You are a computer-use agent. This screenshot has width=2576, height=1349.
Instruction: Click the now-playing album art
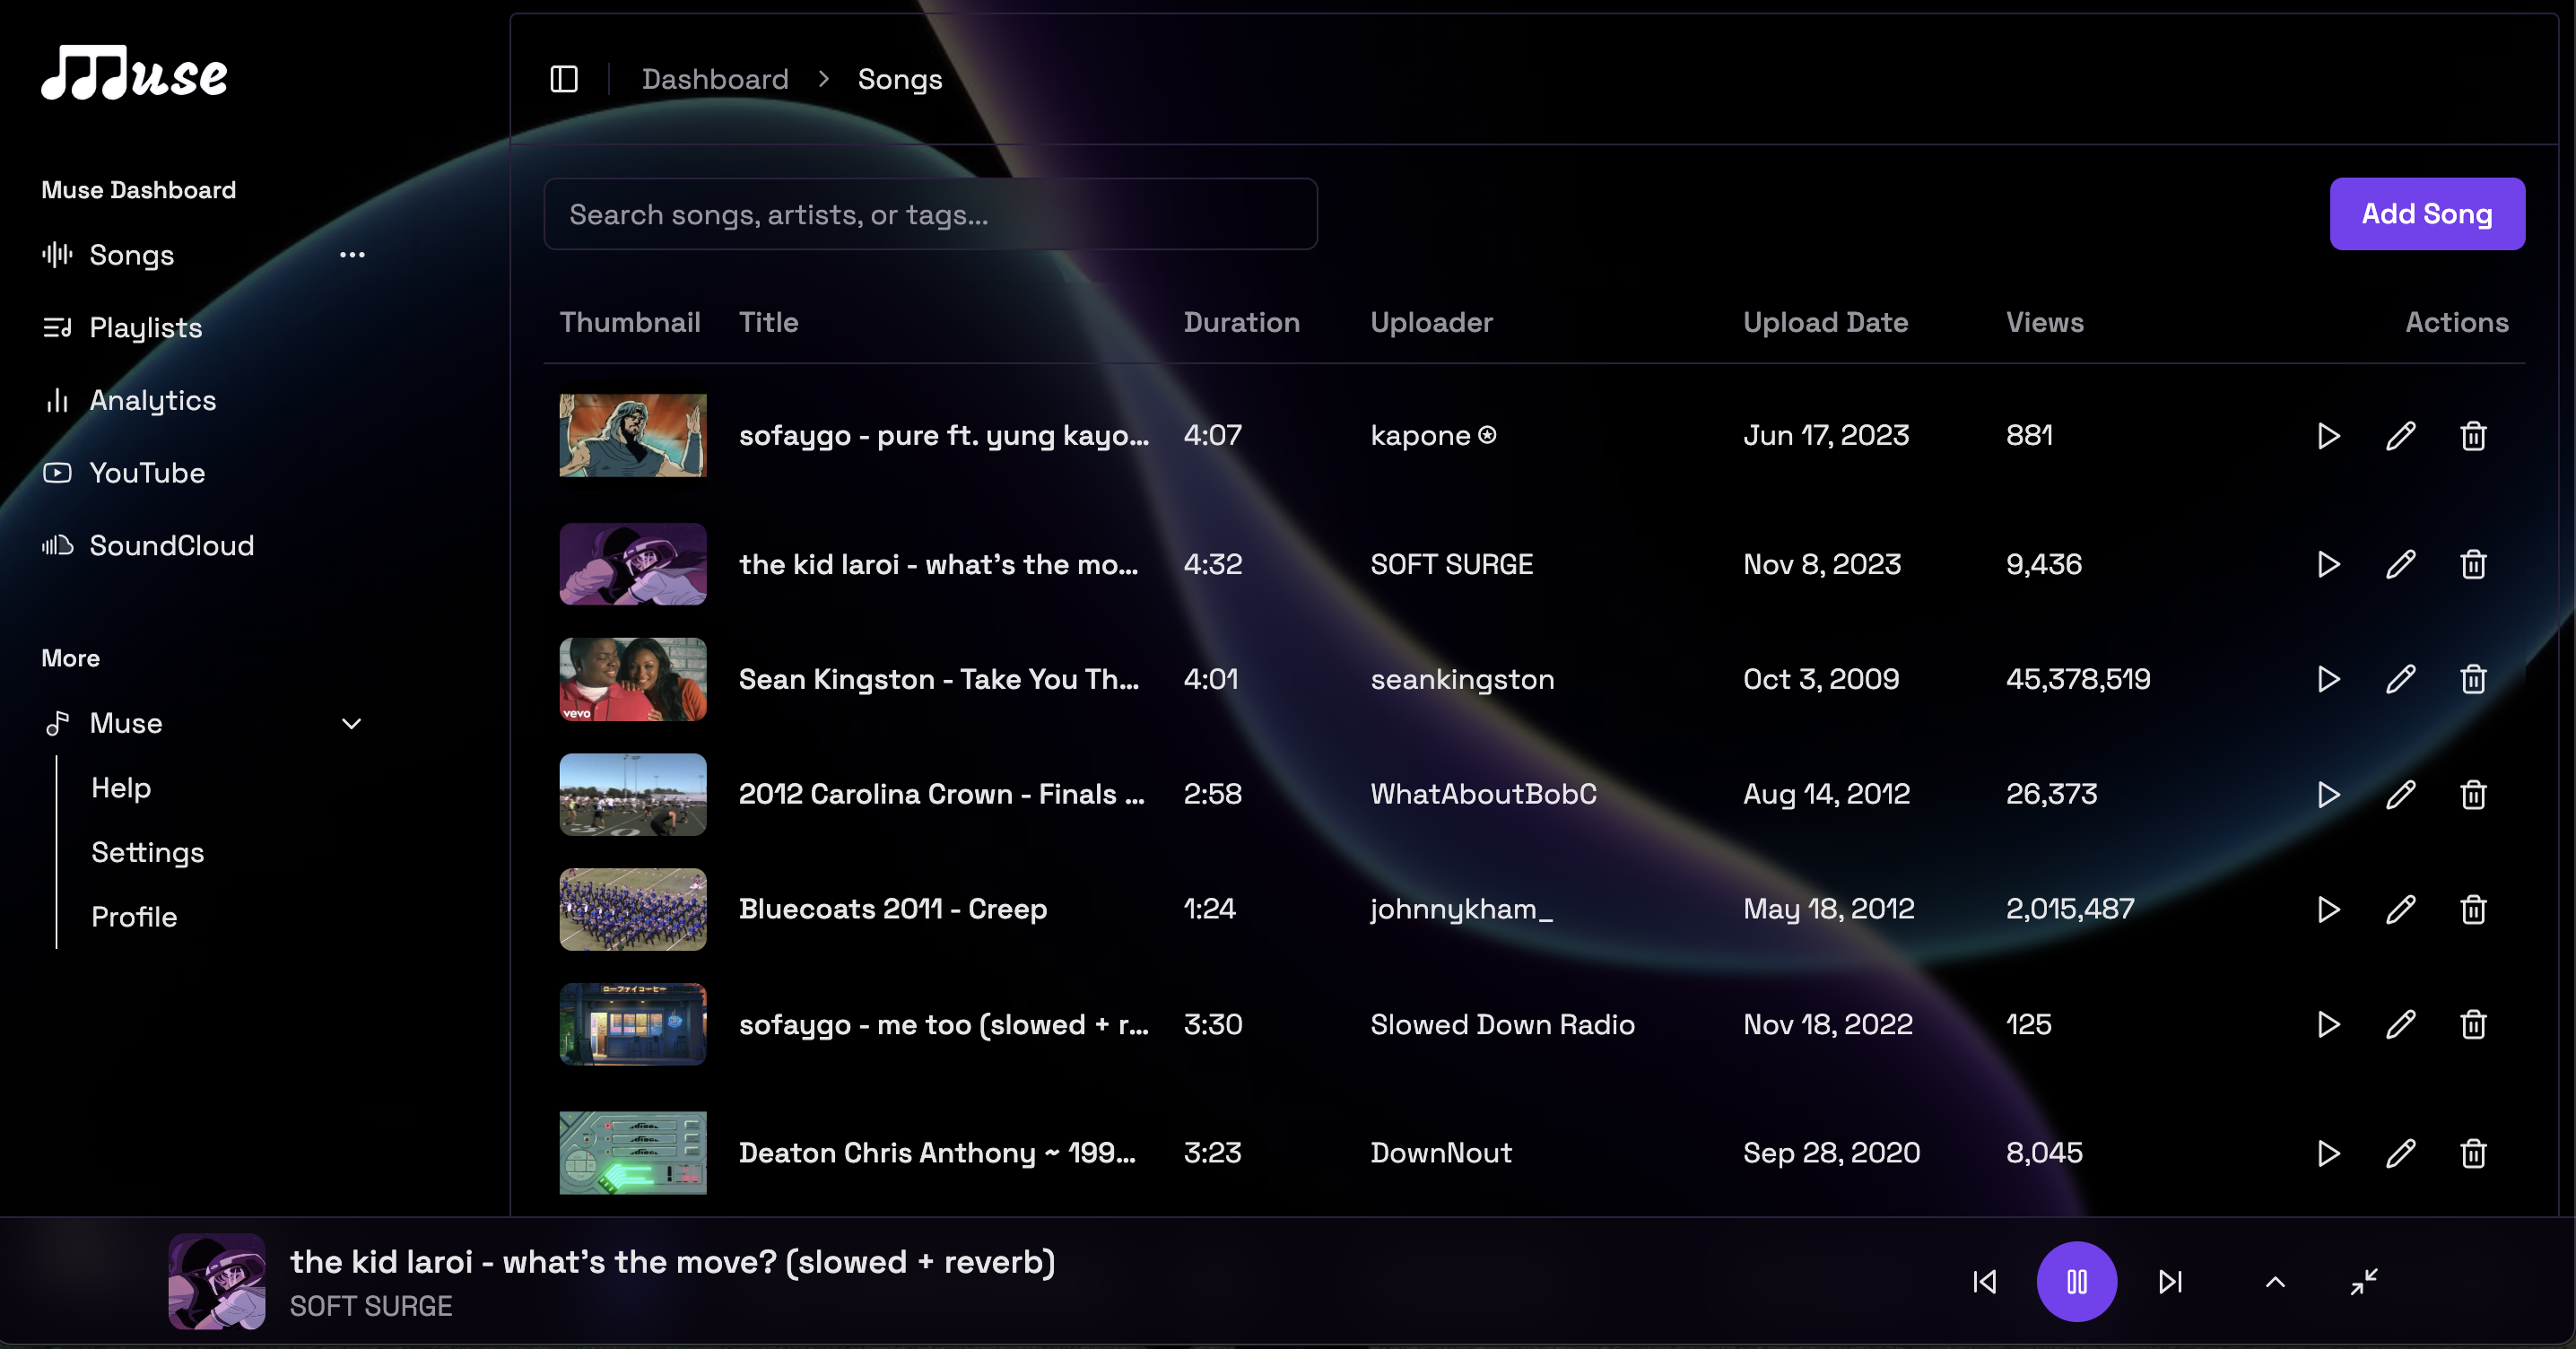[x=217, y=1281]
